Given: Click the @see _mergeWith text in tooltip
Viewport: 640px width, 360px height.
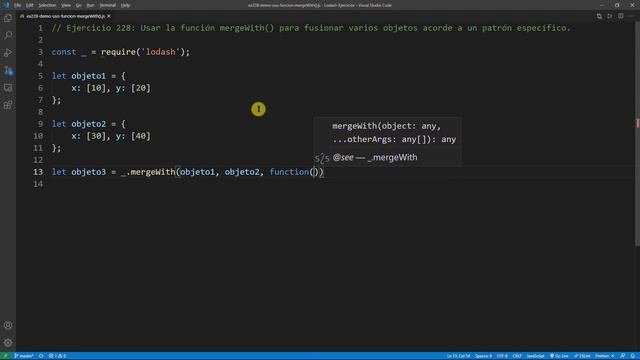Looking at the screenshot, I should coord(375,158).
